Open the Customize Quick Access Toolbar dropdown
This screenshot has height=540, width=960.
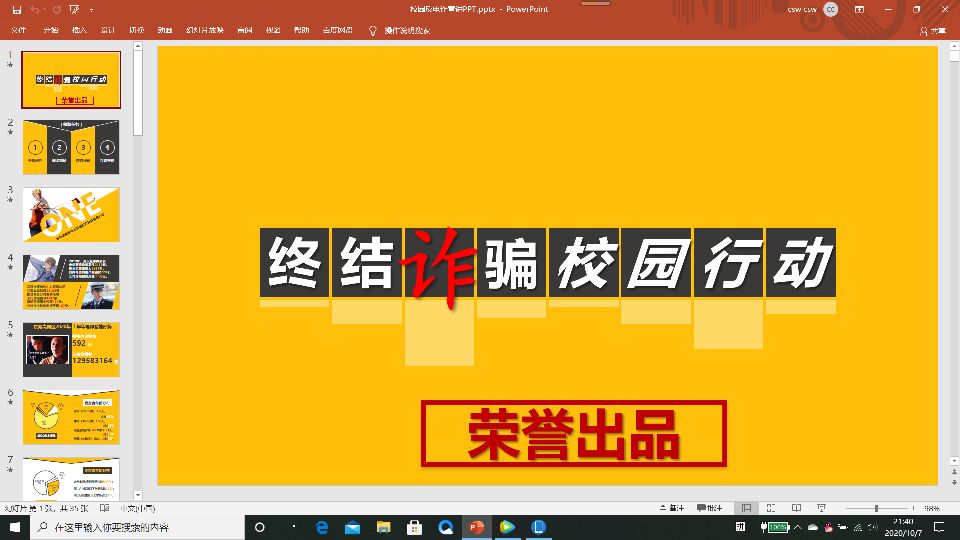pos(91,9)
